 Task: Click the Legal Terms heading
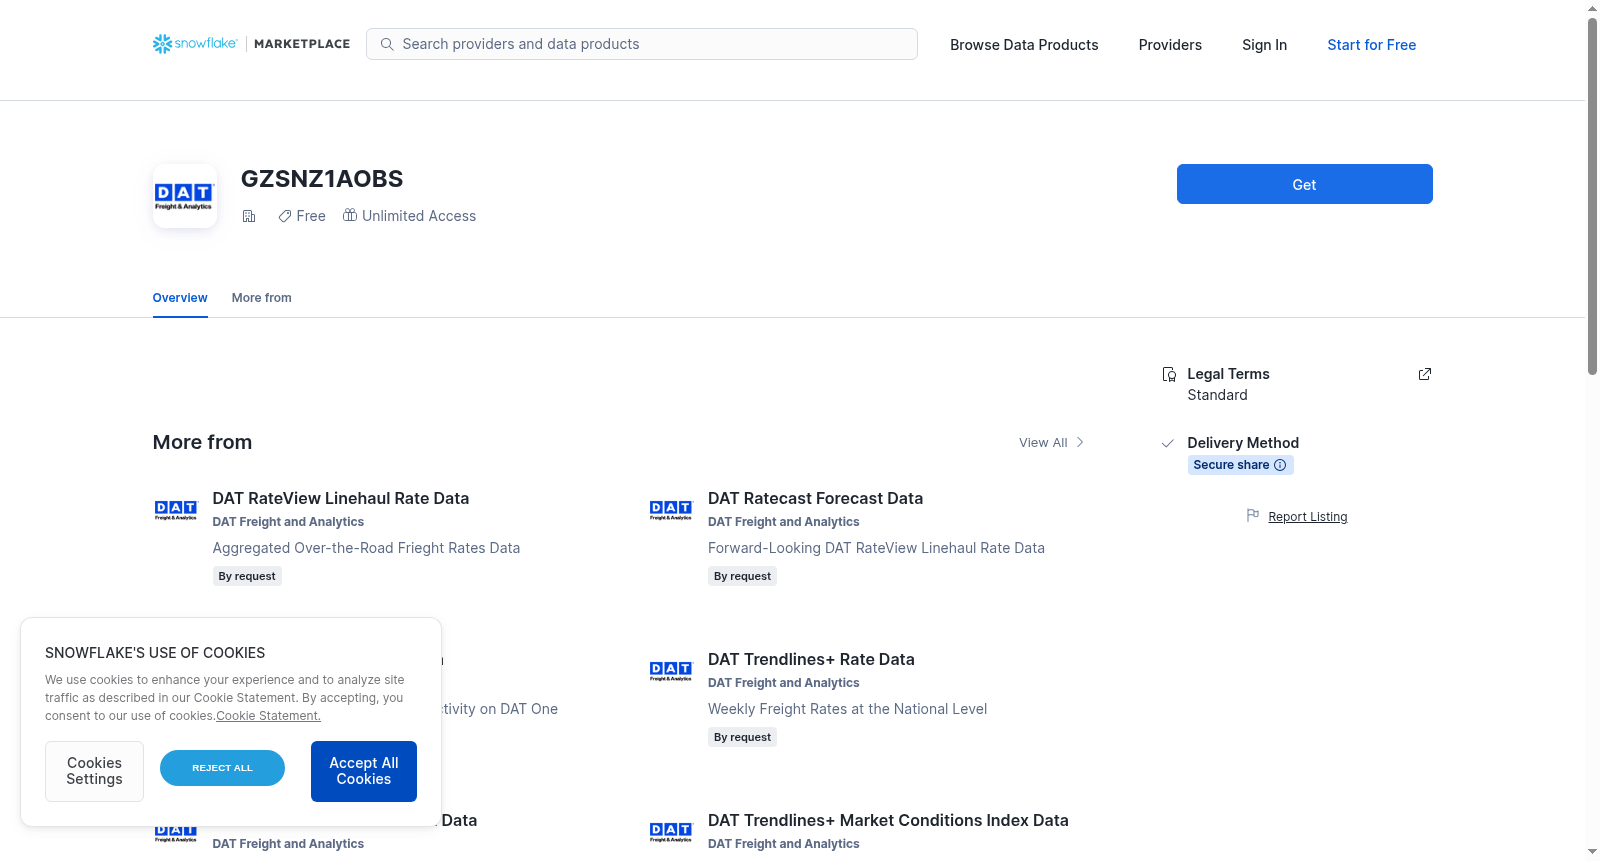[1228, 374]
